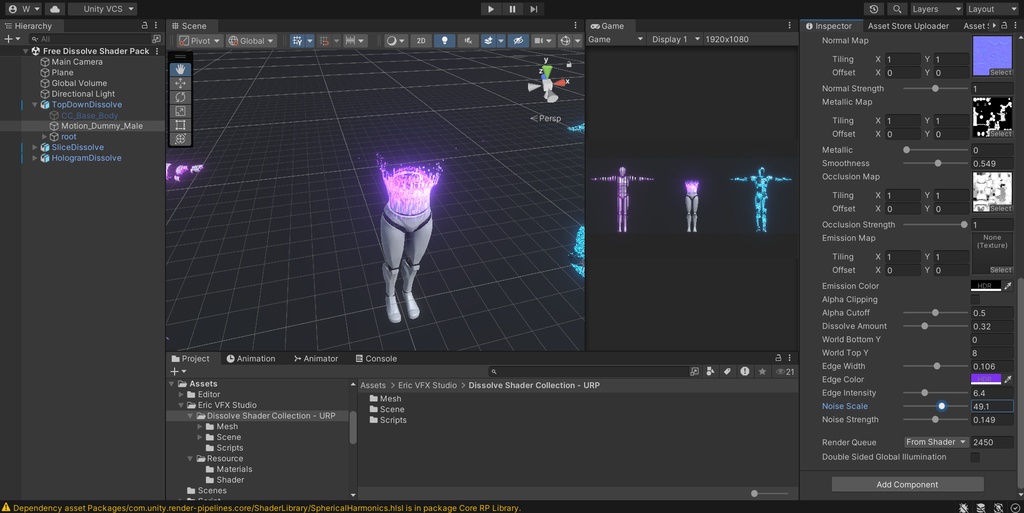Open the Layout dropdown
The height and width of the screenshot is (513, 1024).
coord(991,9)
